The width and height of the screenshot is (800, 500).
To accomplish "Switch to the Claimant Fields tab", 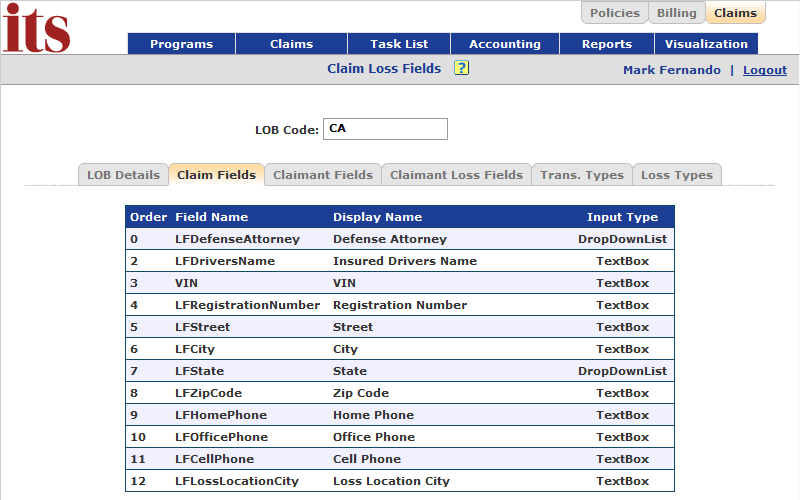I will pyautogui.click(x=323, y=174).
